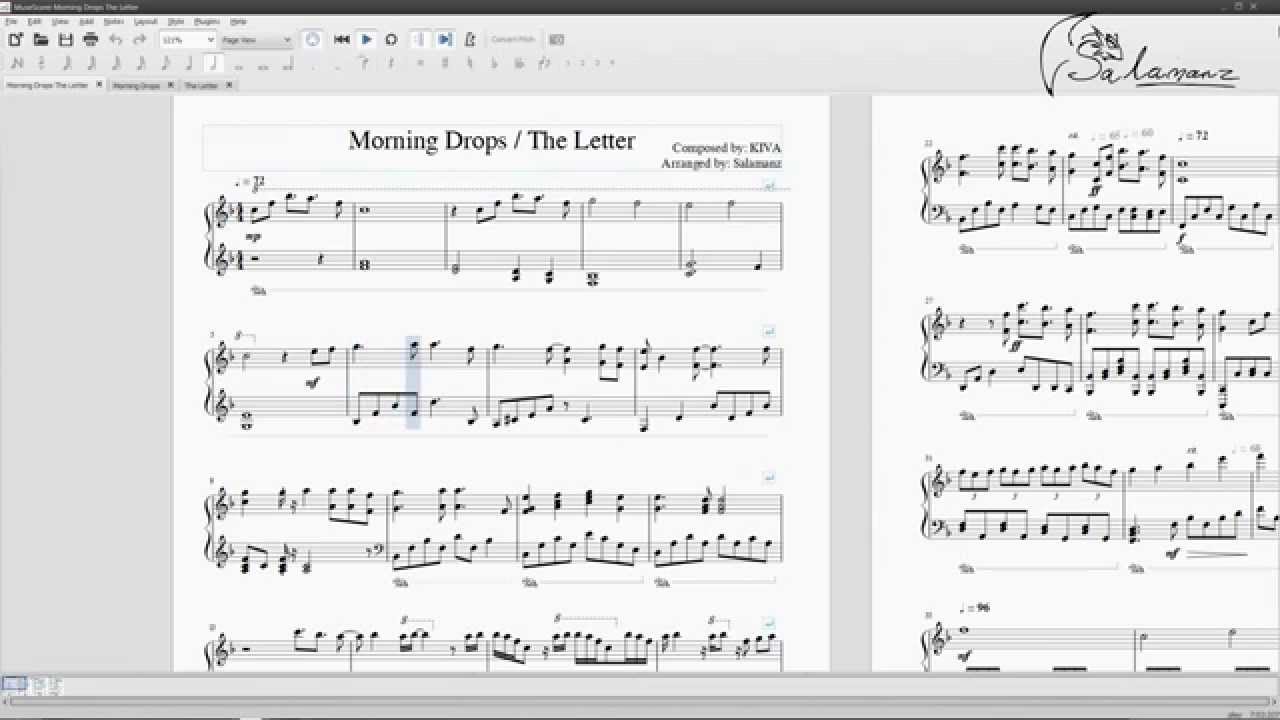
Task: Print the score with printer icon
Action: [90, 40]
